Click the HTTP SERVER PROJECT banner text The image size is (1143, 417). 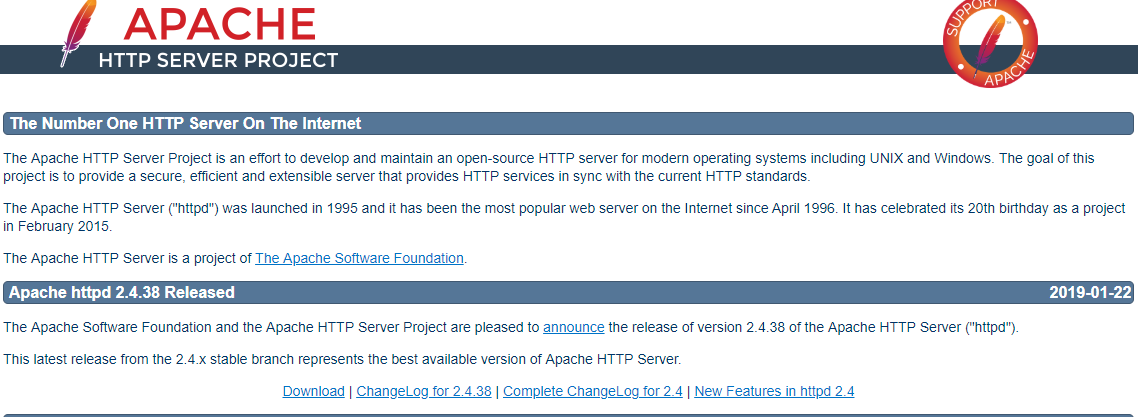(218, 61)
